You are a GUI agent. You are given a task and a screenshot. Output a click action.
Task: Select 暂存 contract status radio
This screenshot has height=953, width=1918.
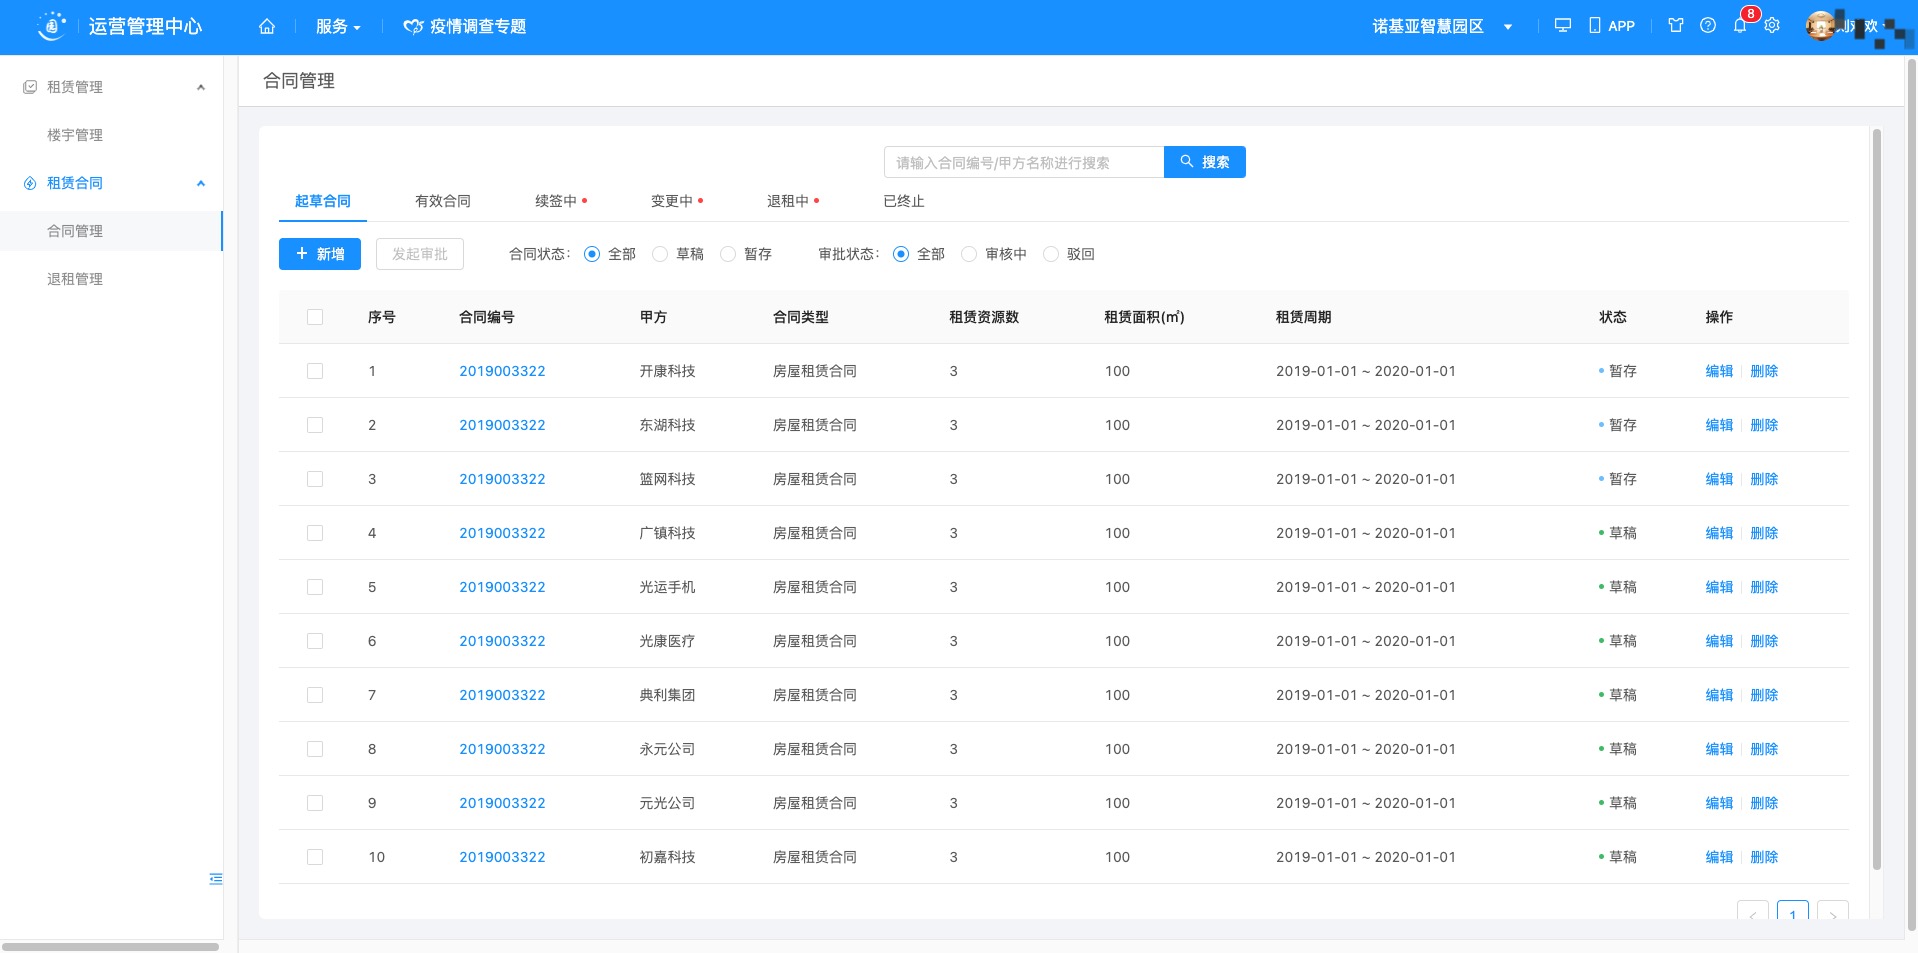pos(728,254)
